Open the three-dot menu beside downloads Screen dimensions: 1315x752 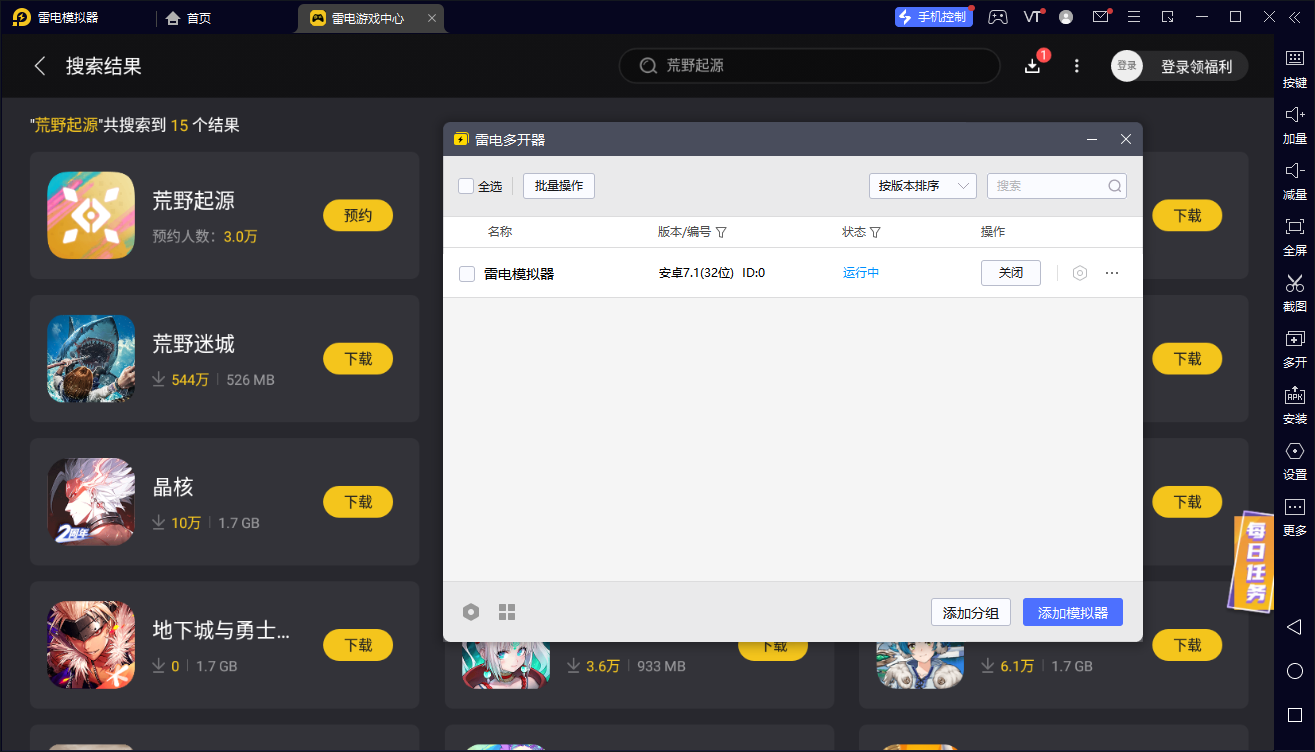tap(1077, 66)
